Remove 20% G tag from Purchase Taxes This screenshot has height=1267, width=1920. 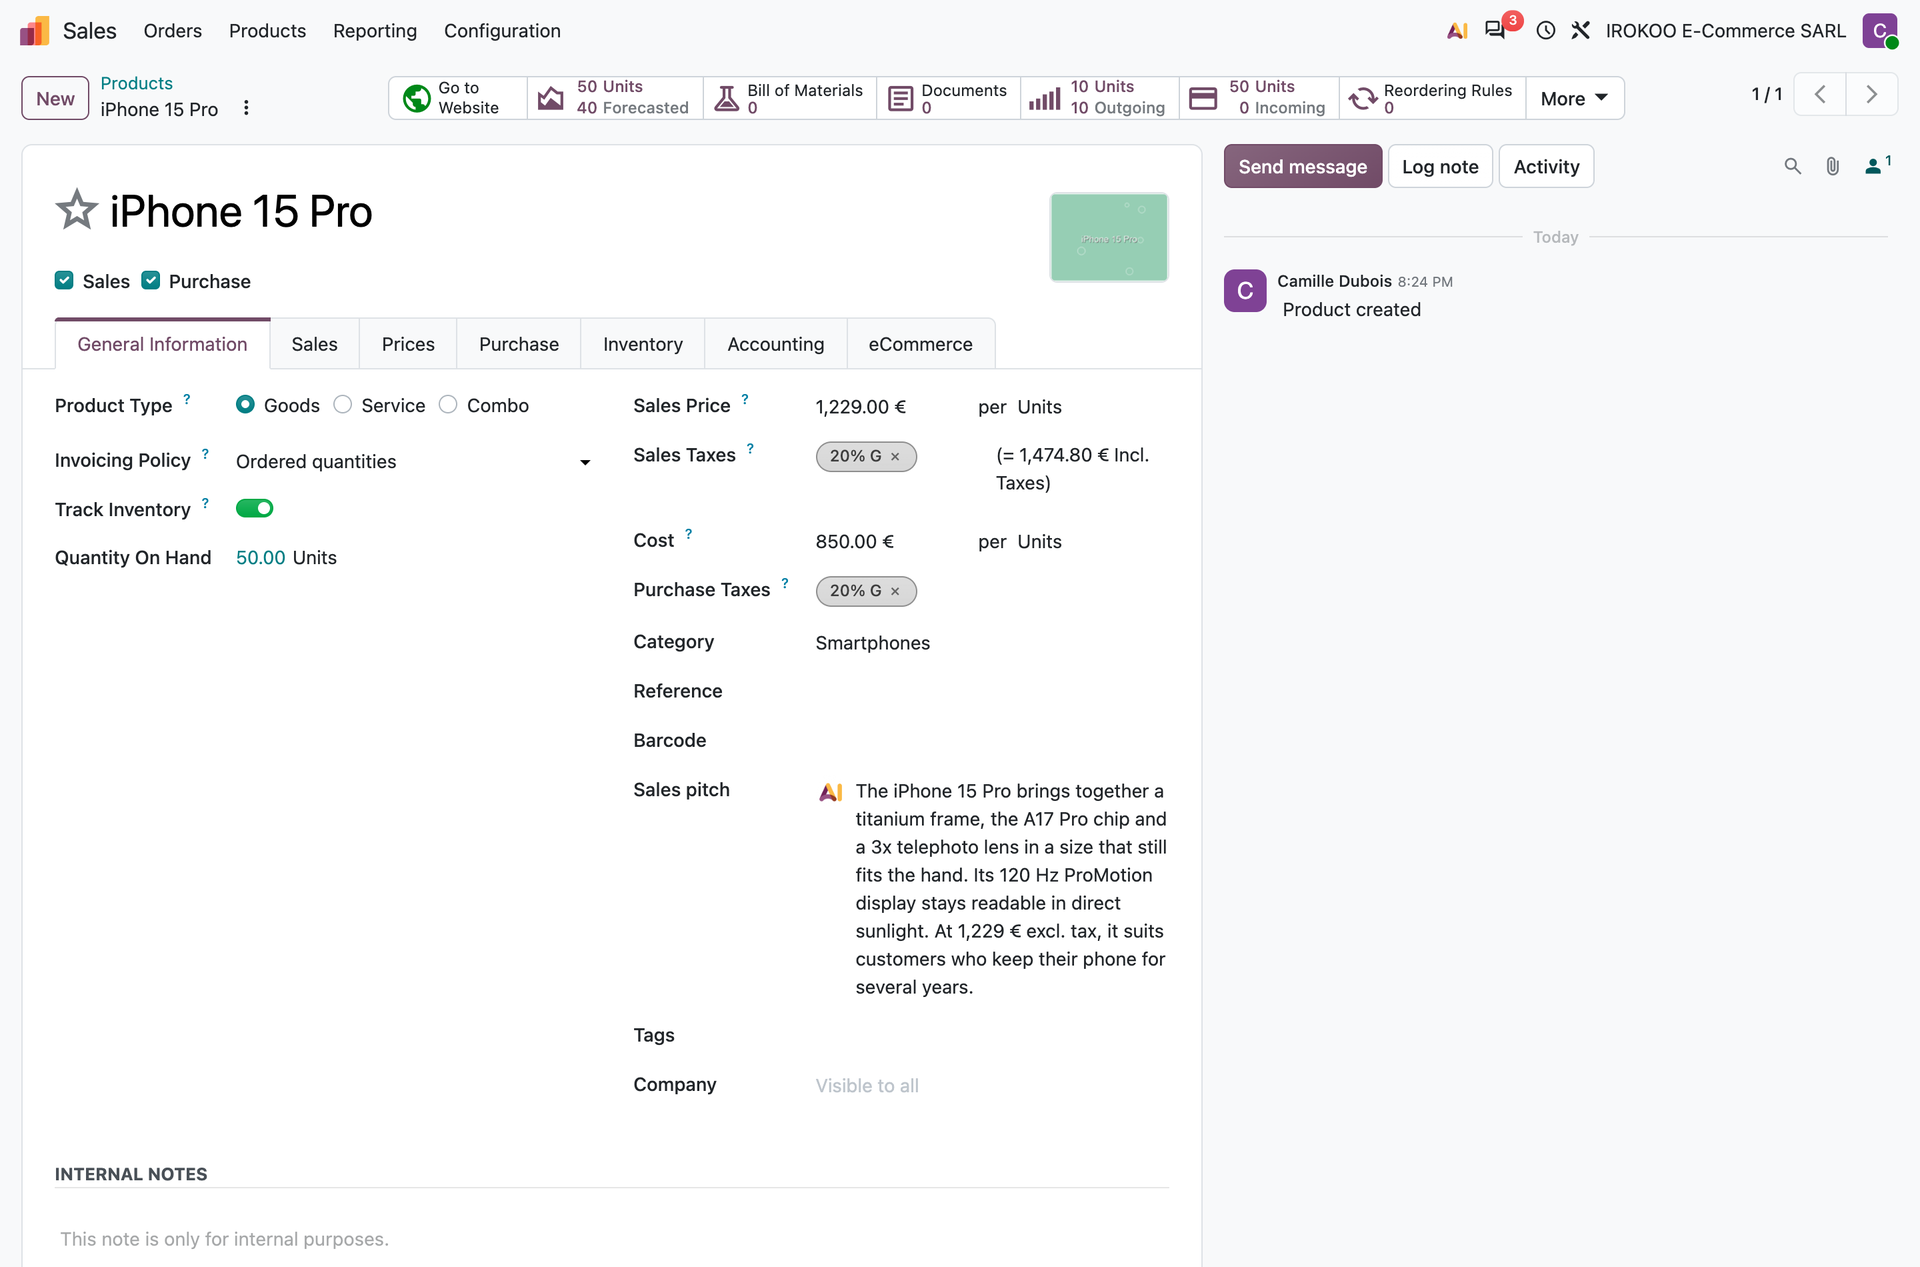point(895,592)
